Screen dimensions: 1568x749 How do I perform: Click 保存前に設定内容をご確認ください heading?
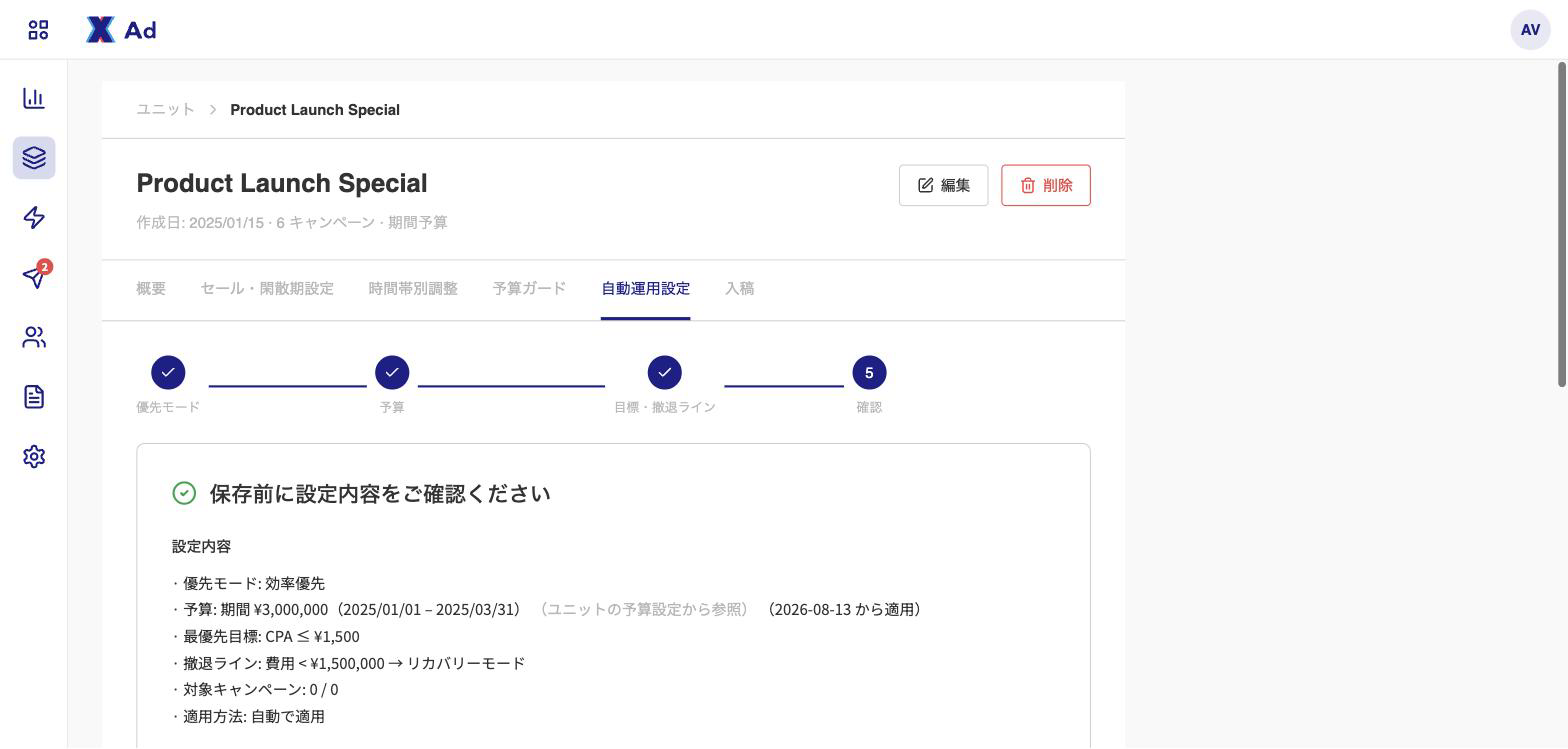tap(380, 494)
